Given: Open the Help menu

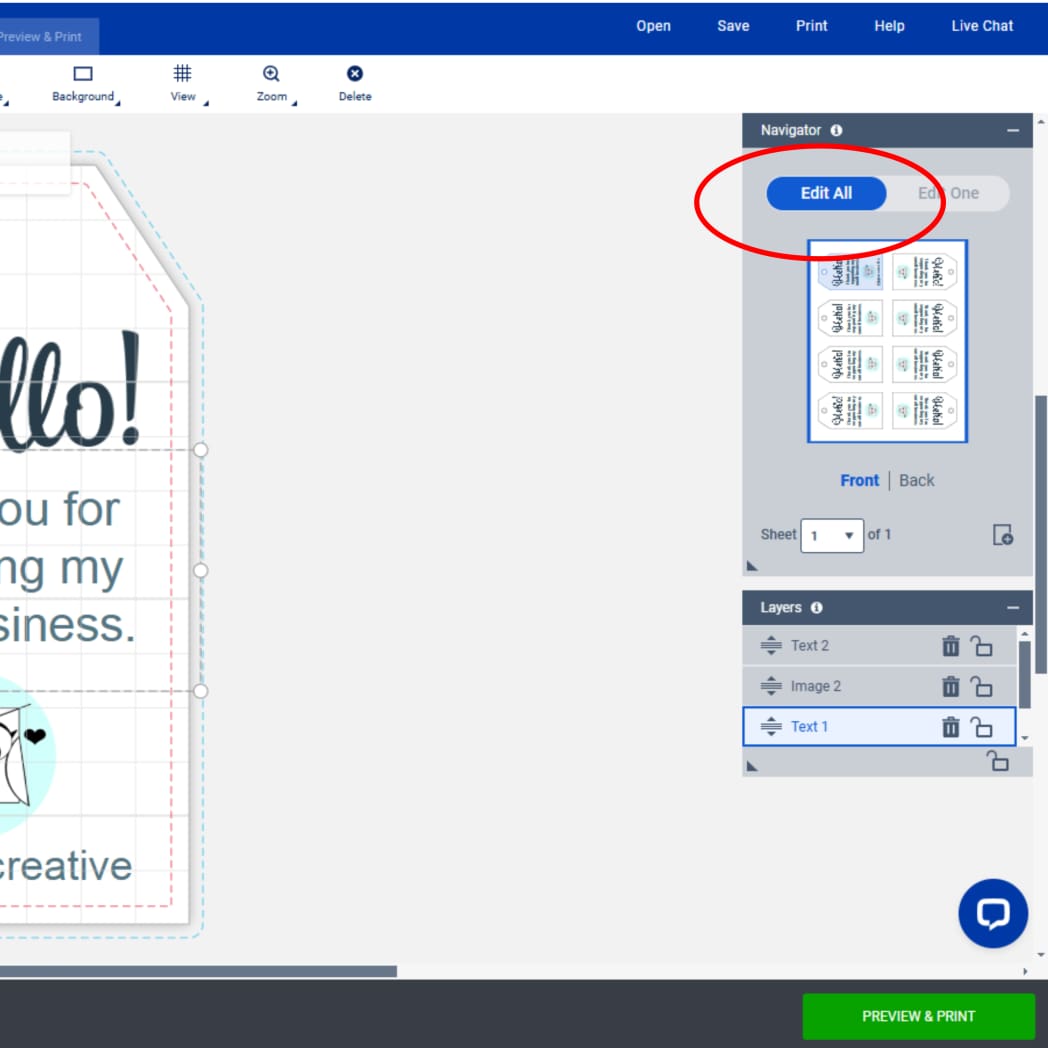Looking at the screenshot, I should pyautogui.click(x=889, y=26).
